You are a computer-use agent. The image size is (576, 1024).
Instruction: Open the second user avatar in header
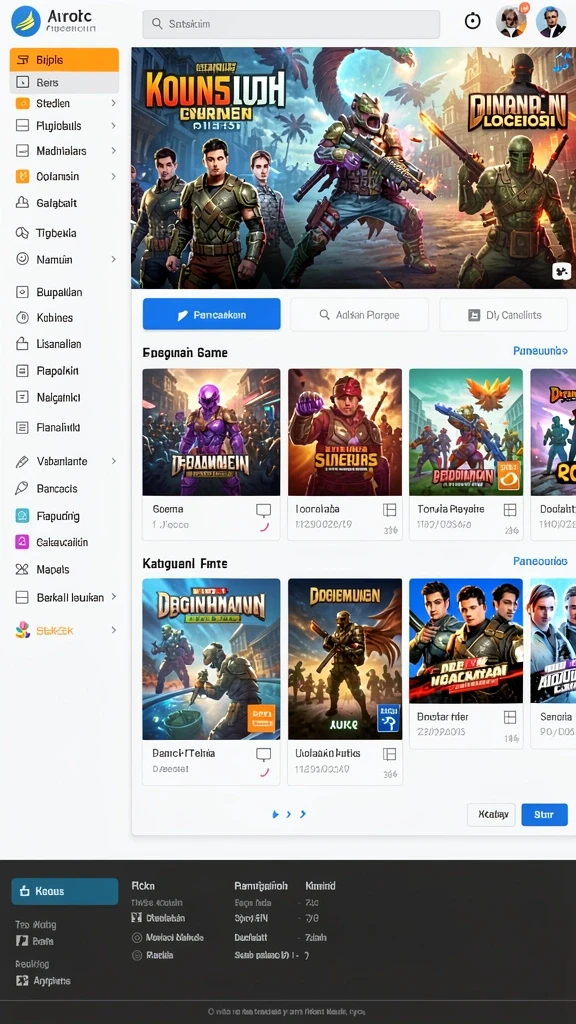(x=551, y=22)
